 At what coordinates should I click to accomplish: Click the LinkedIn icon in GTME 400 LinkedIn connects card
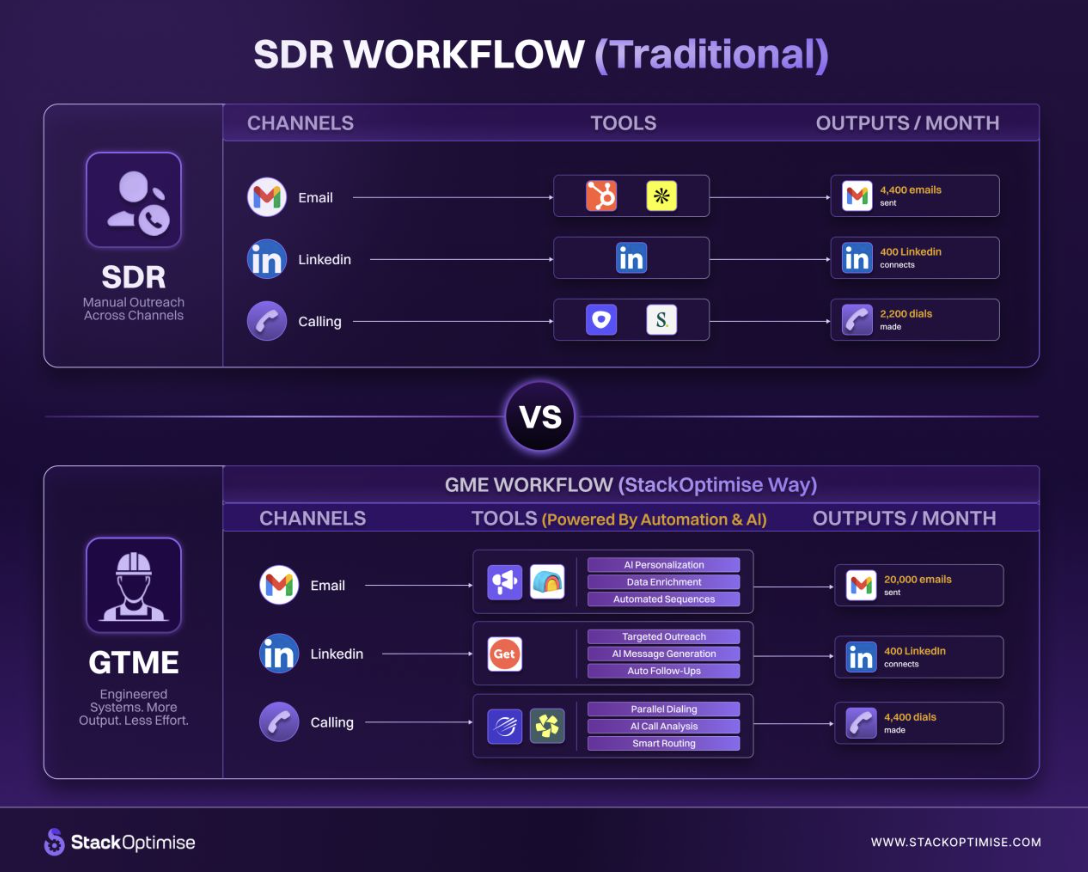tap(862, 657)
